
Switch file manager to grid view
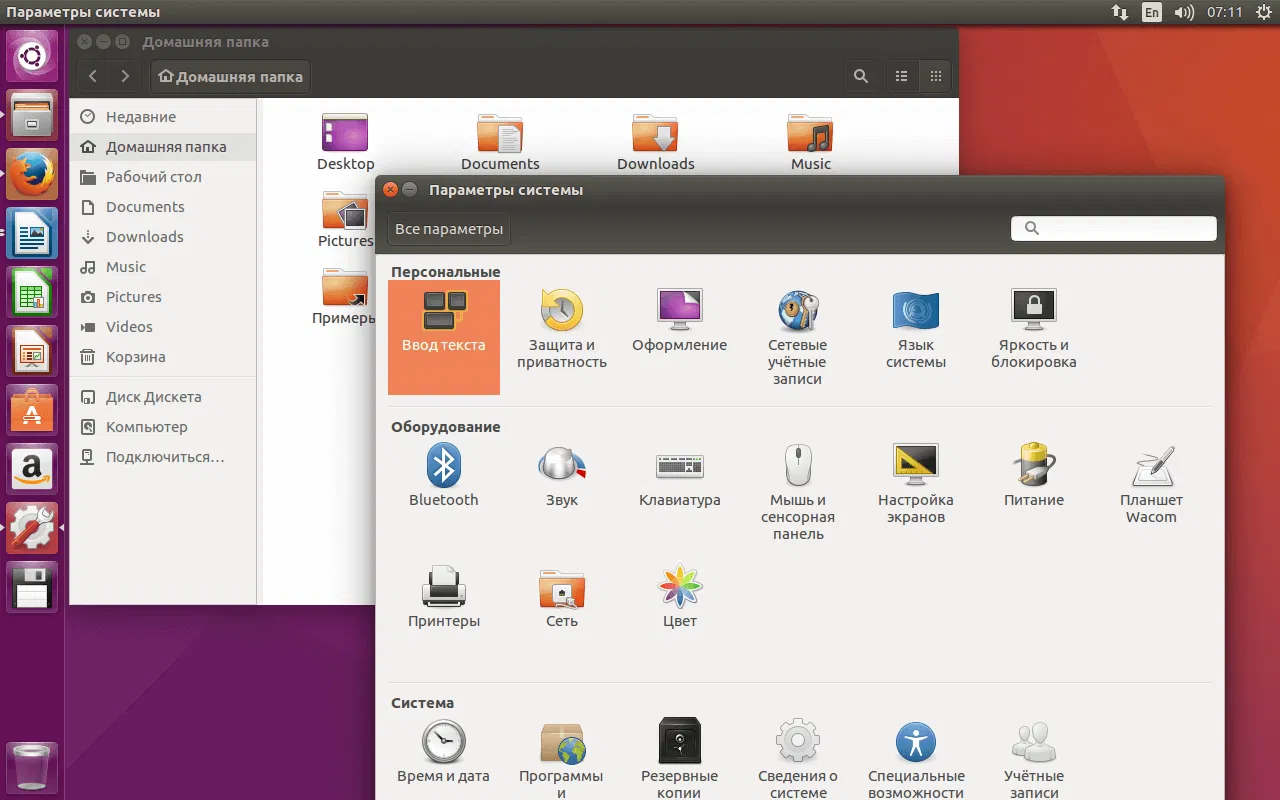coord(935,75)
